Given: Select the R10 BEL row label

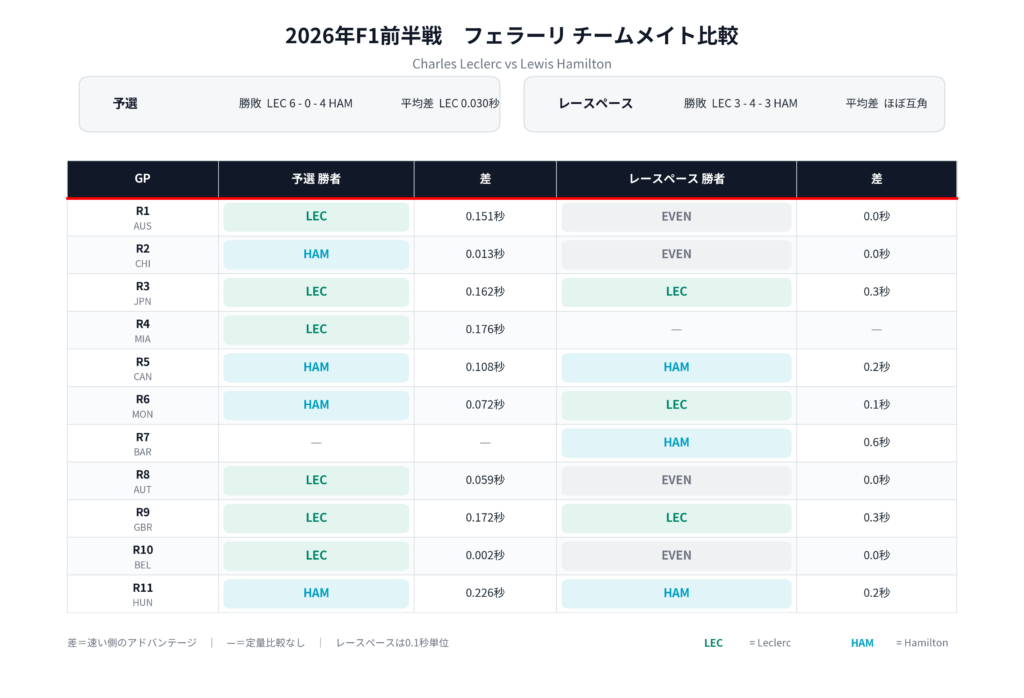Looking at the screenshot, I should click(x=142, y=557).
